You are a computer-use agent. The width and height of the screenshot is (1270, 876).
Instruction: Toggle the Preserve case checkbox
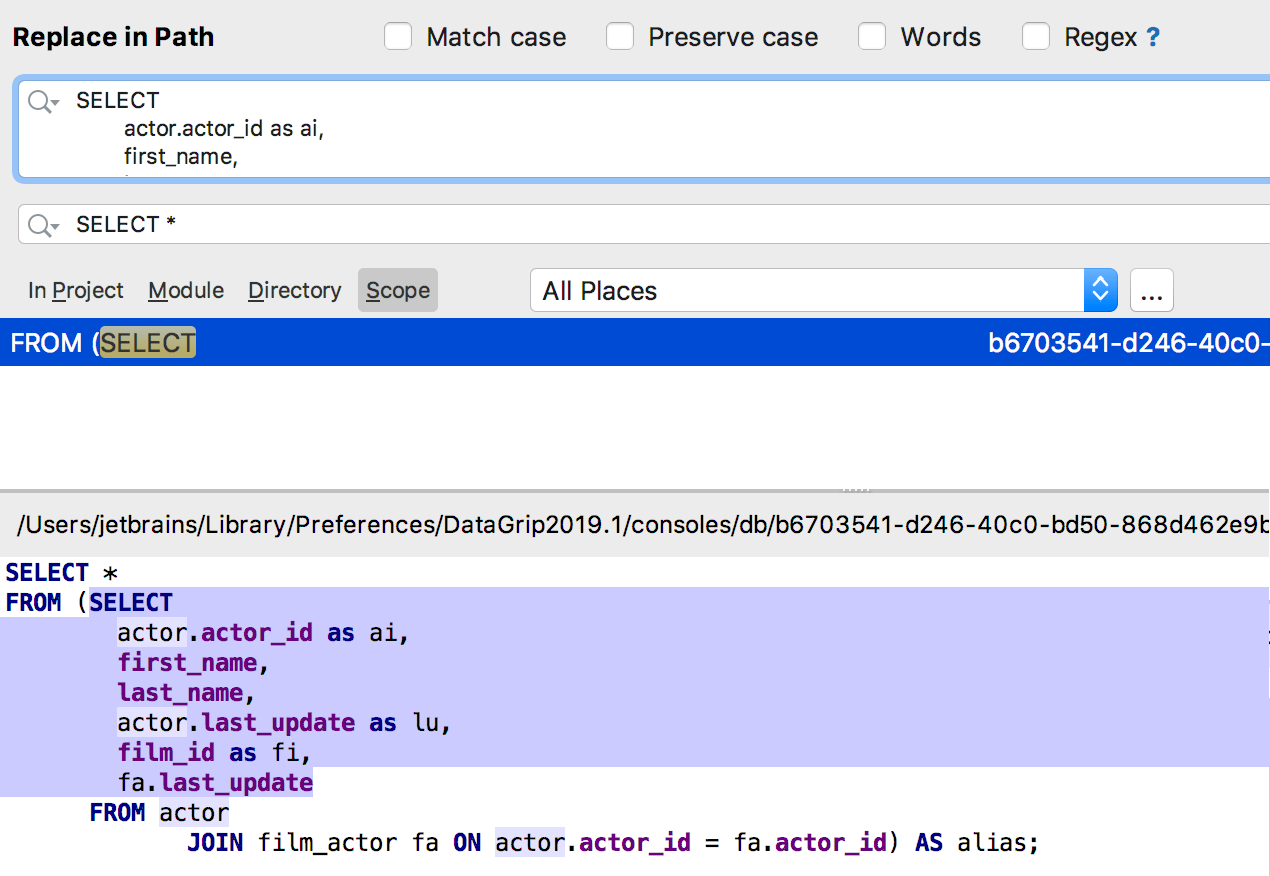620,38
